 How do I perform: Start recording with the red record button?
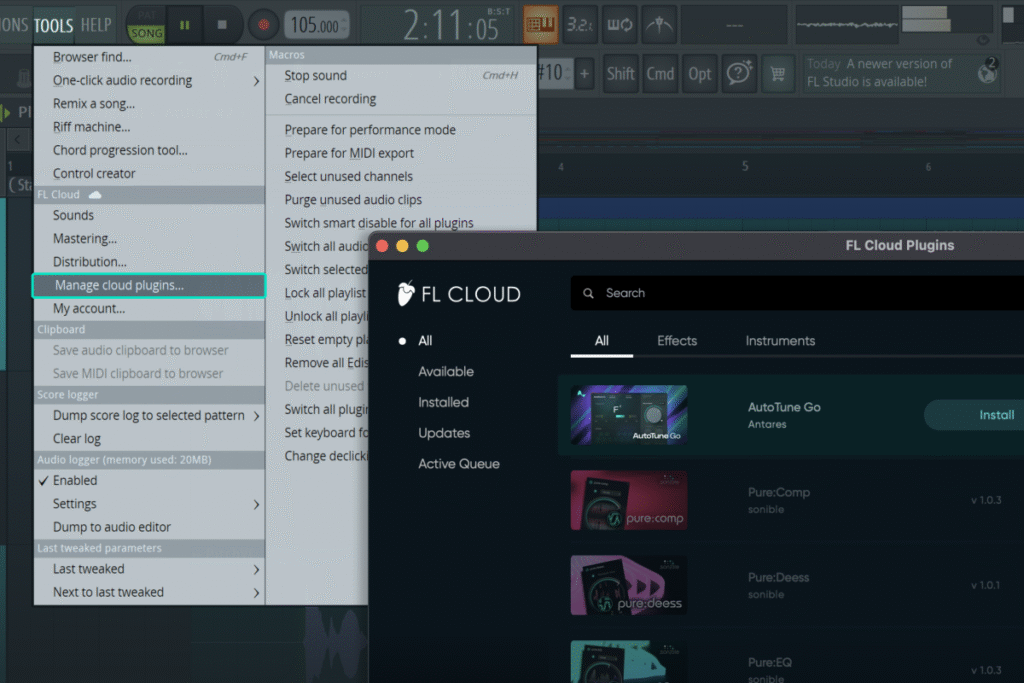[x=263, y=25]
